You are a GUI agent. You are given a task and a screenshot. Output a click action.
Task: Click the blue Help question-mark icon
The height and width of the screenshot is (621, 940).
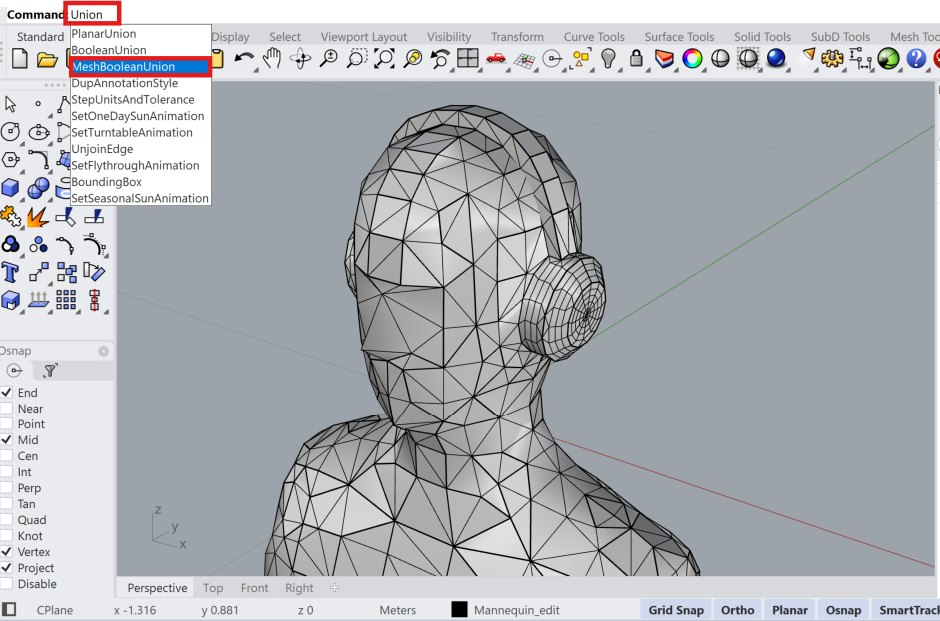pyautogui.click(x=916, y=58)
